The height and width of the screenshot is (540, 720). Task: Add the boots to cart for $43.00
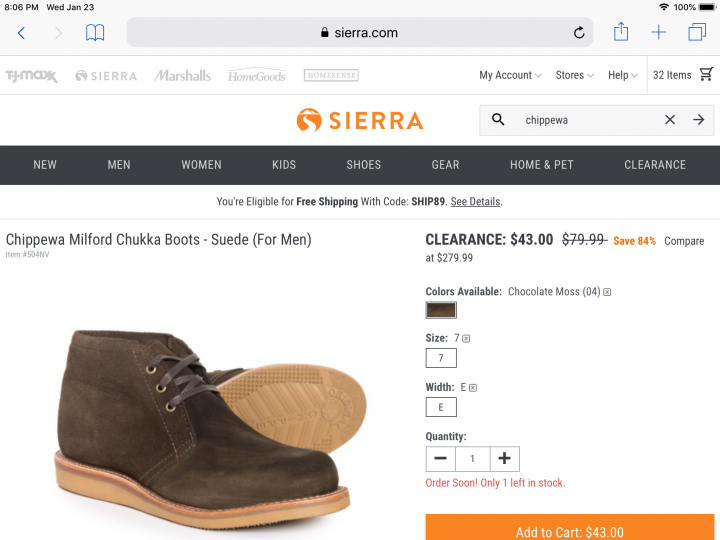click(569, 528)
